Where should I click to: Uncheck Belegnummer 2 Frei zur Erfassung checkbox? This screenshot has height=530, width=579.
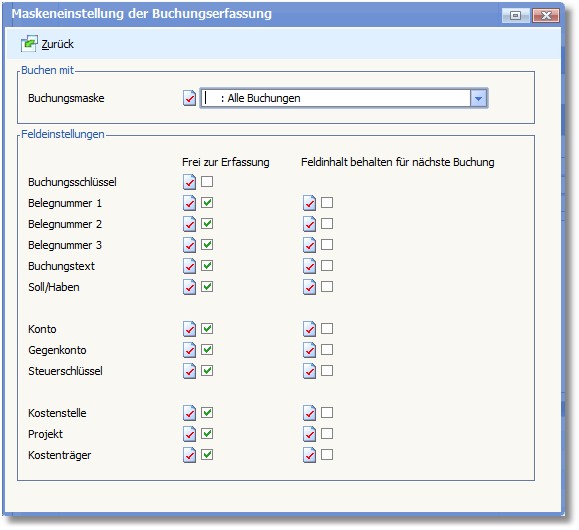(x=207, y=223)
